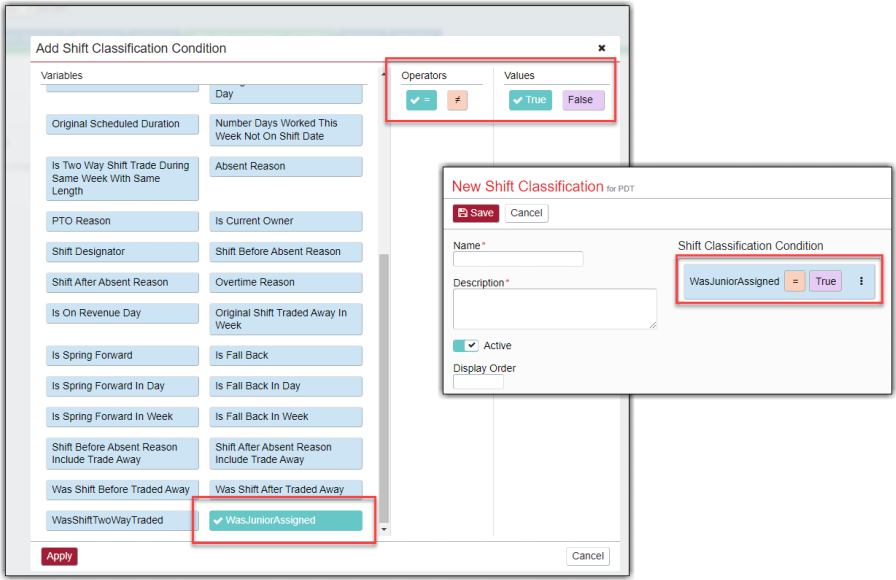The image size is (896, 580).
Task: Cancel the Add Condition dialog
Action: point(587,556)
